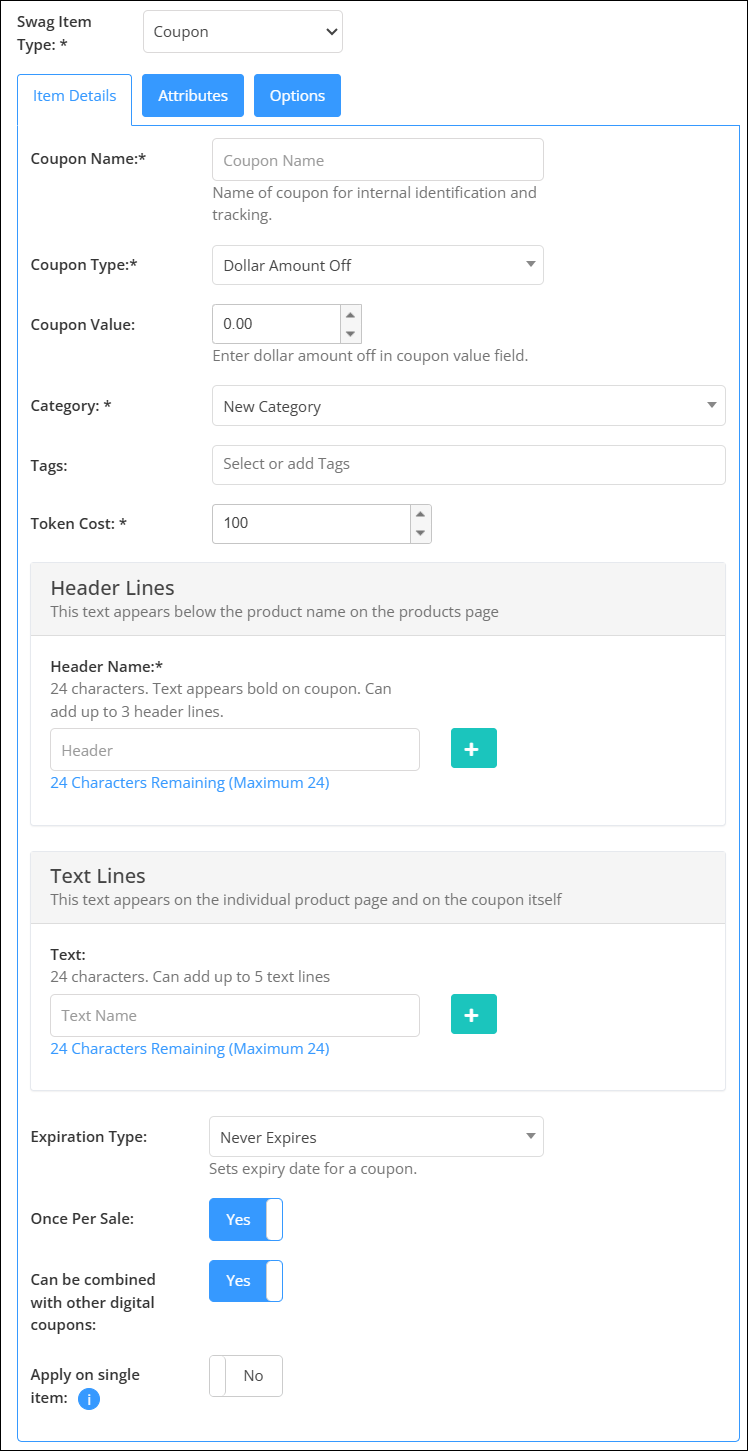Click into the Coupon Name field
The width and height of the screenshot is (748, 1451).
pos(378,160)
